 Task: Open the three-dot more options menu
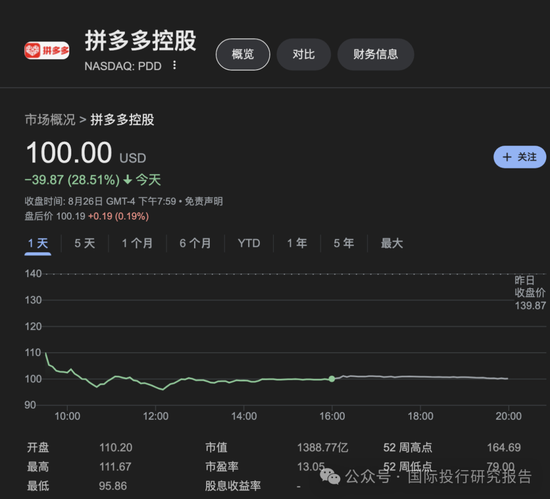coord(174,65)
